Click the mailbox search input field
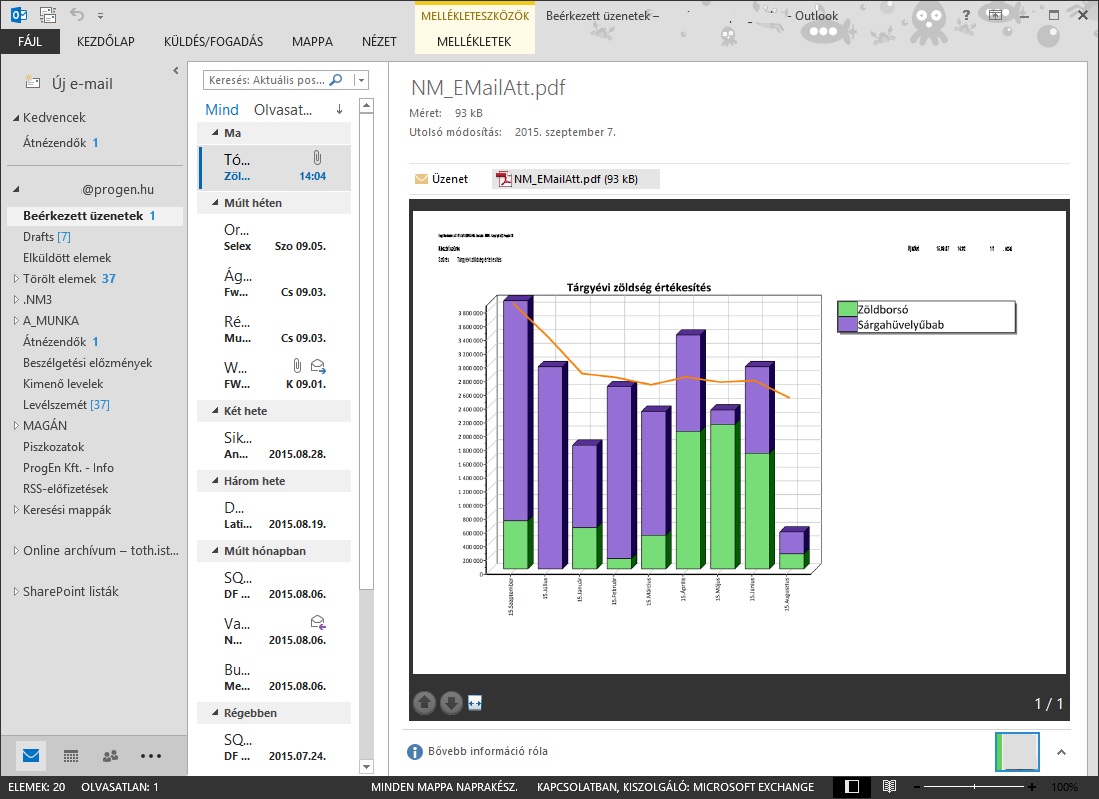Viewport: 1099px width, 799px height. 265,80
